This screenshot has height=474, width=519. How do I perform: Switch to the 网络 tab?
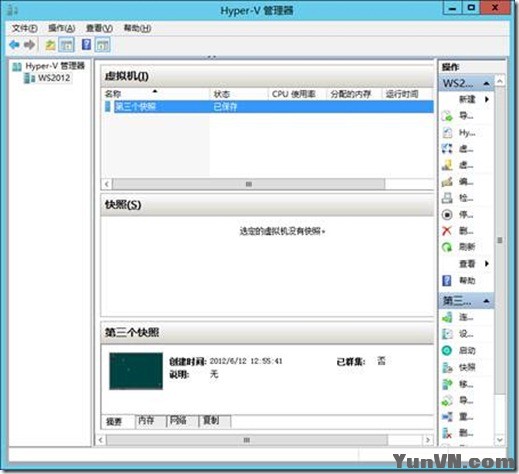(x=182, y=421)
